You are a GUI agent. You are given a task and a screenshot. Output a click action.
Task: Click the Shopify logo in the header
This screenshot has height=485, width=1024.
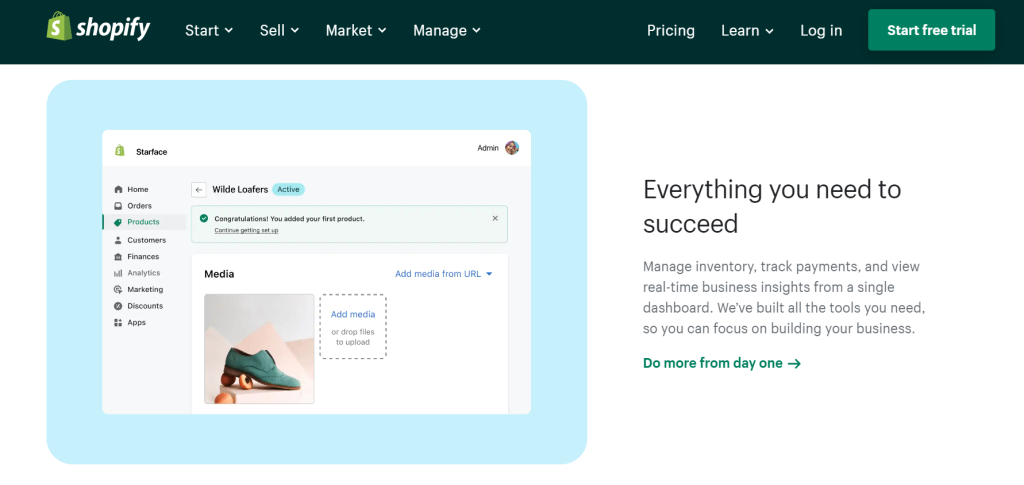click(x=98, y=29)
